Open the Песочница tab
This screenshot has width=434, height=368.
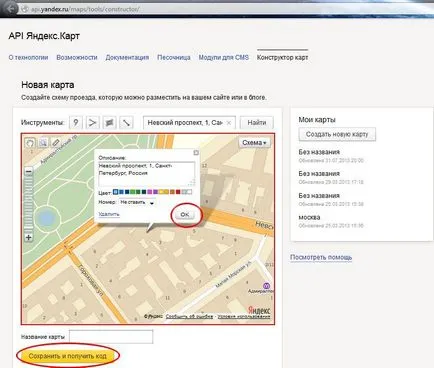pos(174,57)
